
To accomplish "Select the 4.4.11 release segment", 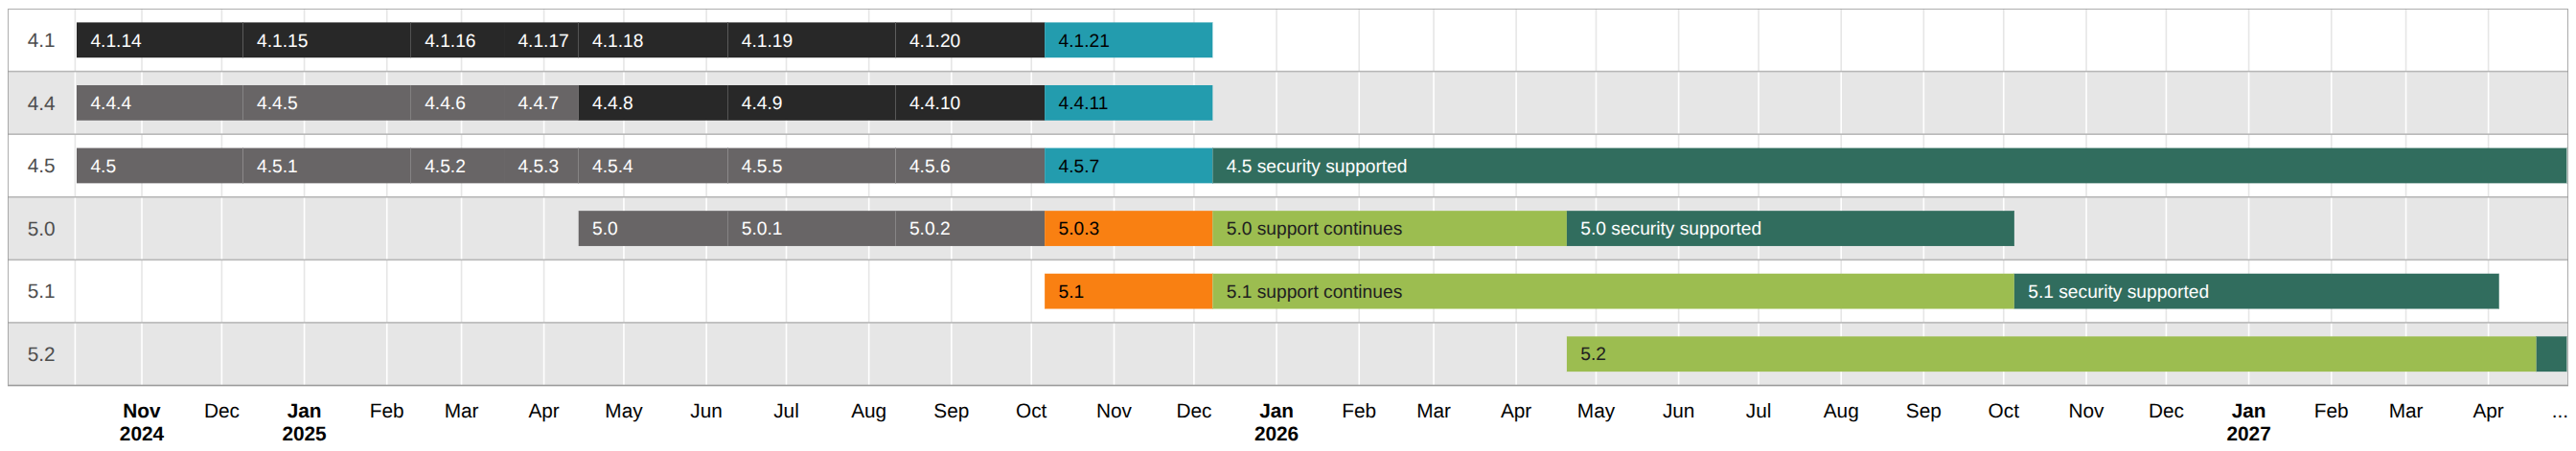I will click(x=1127, y=103).
